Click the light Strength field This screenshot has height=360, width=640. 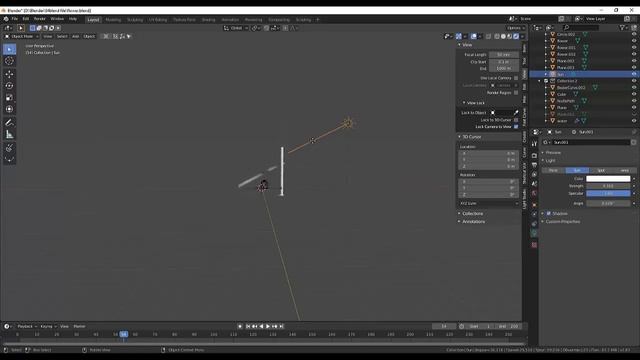[608, 186]
